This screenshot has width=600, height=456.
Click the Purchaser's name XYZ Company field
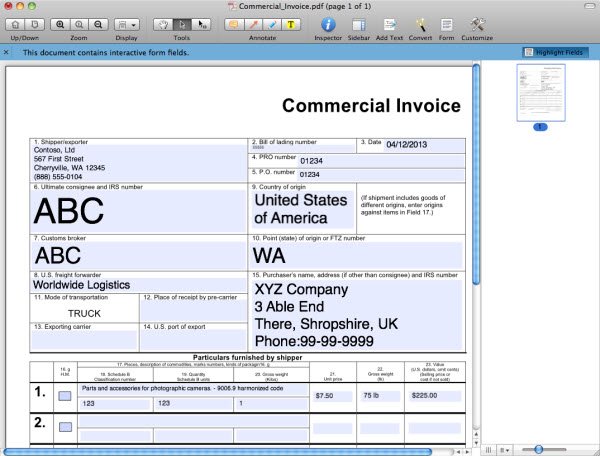click(x=357, y=315)
